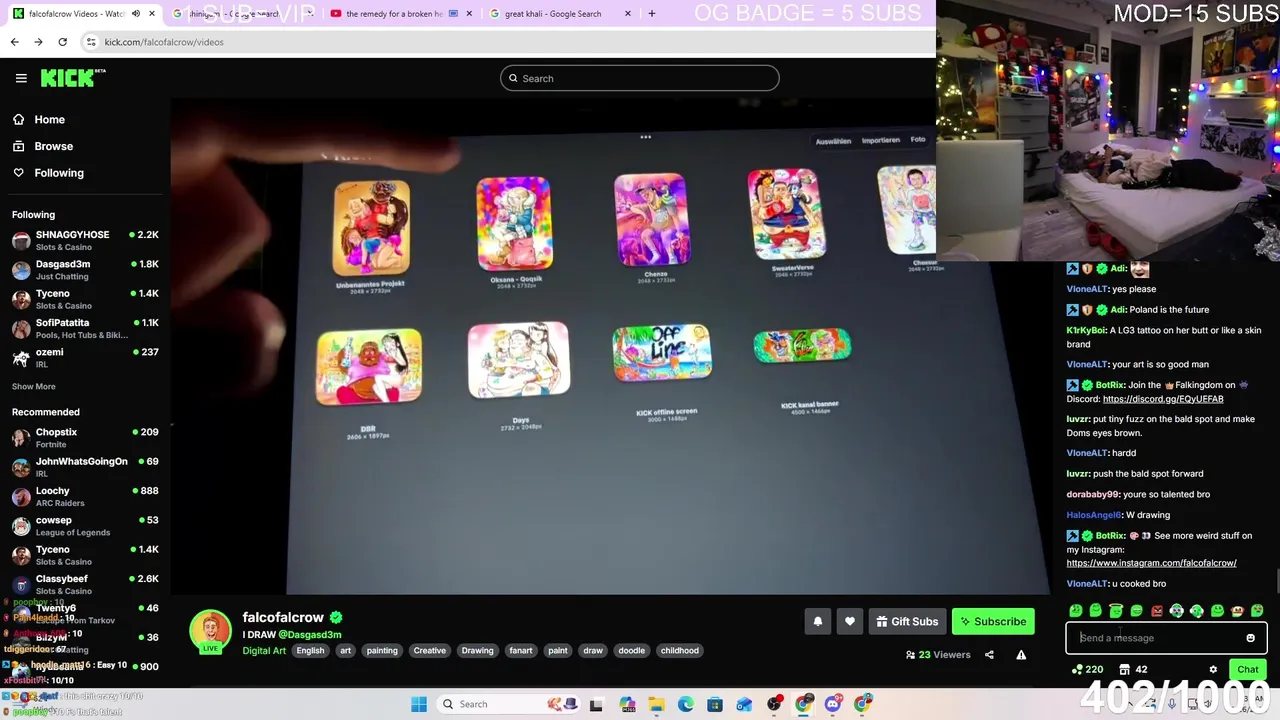Open the Windows Start menu
1280x720 pixels.
419,704
